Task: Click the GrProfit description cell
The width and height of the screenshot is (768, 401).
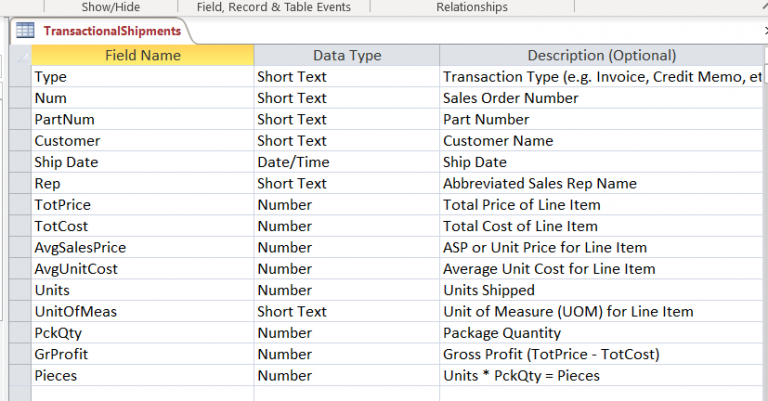Action: tap(601, 354)
